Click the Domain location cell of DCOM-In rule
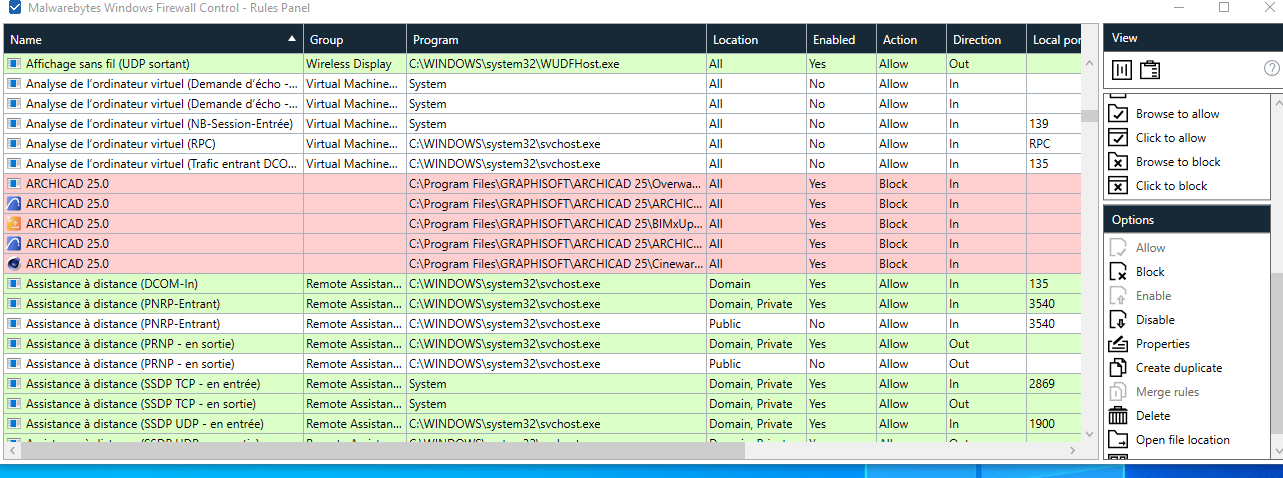1283x478 pixels. tap(755, 284)
